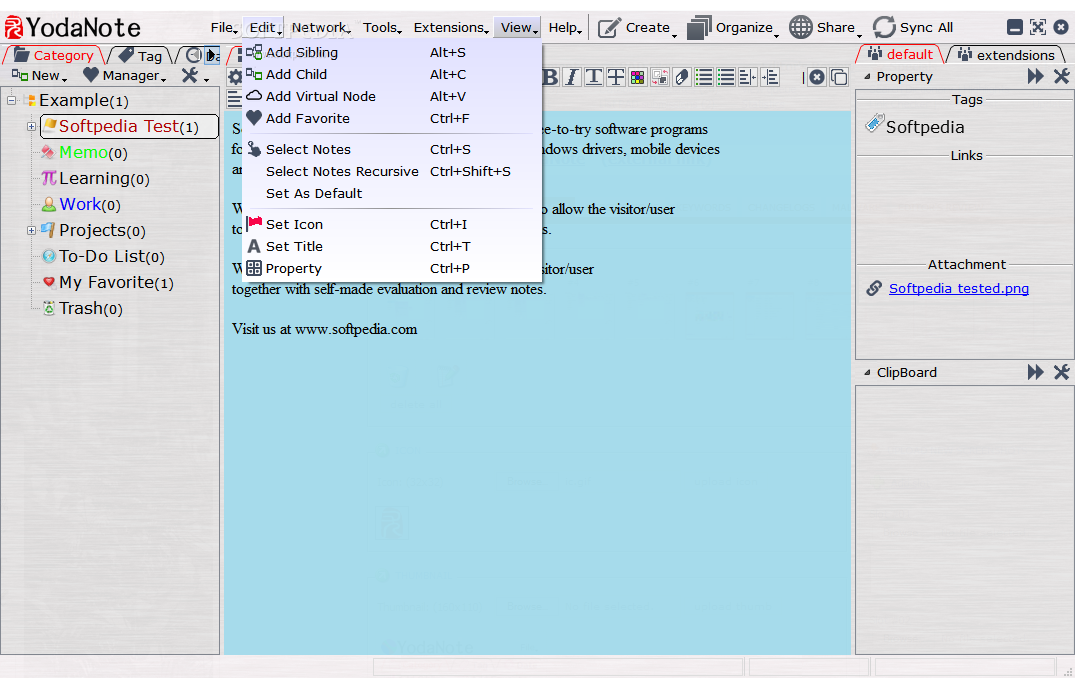1075x678 pixels.
Task: Choose Select Notes Recursive menu entry
Action: click(391, 171)
